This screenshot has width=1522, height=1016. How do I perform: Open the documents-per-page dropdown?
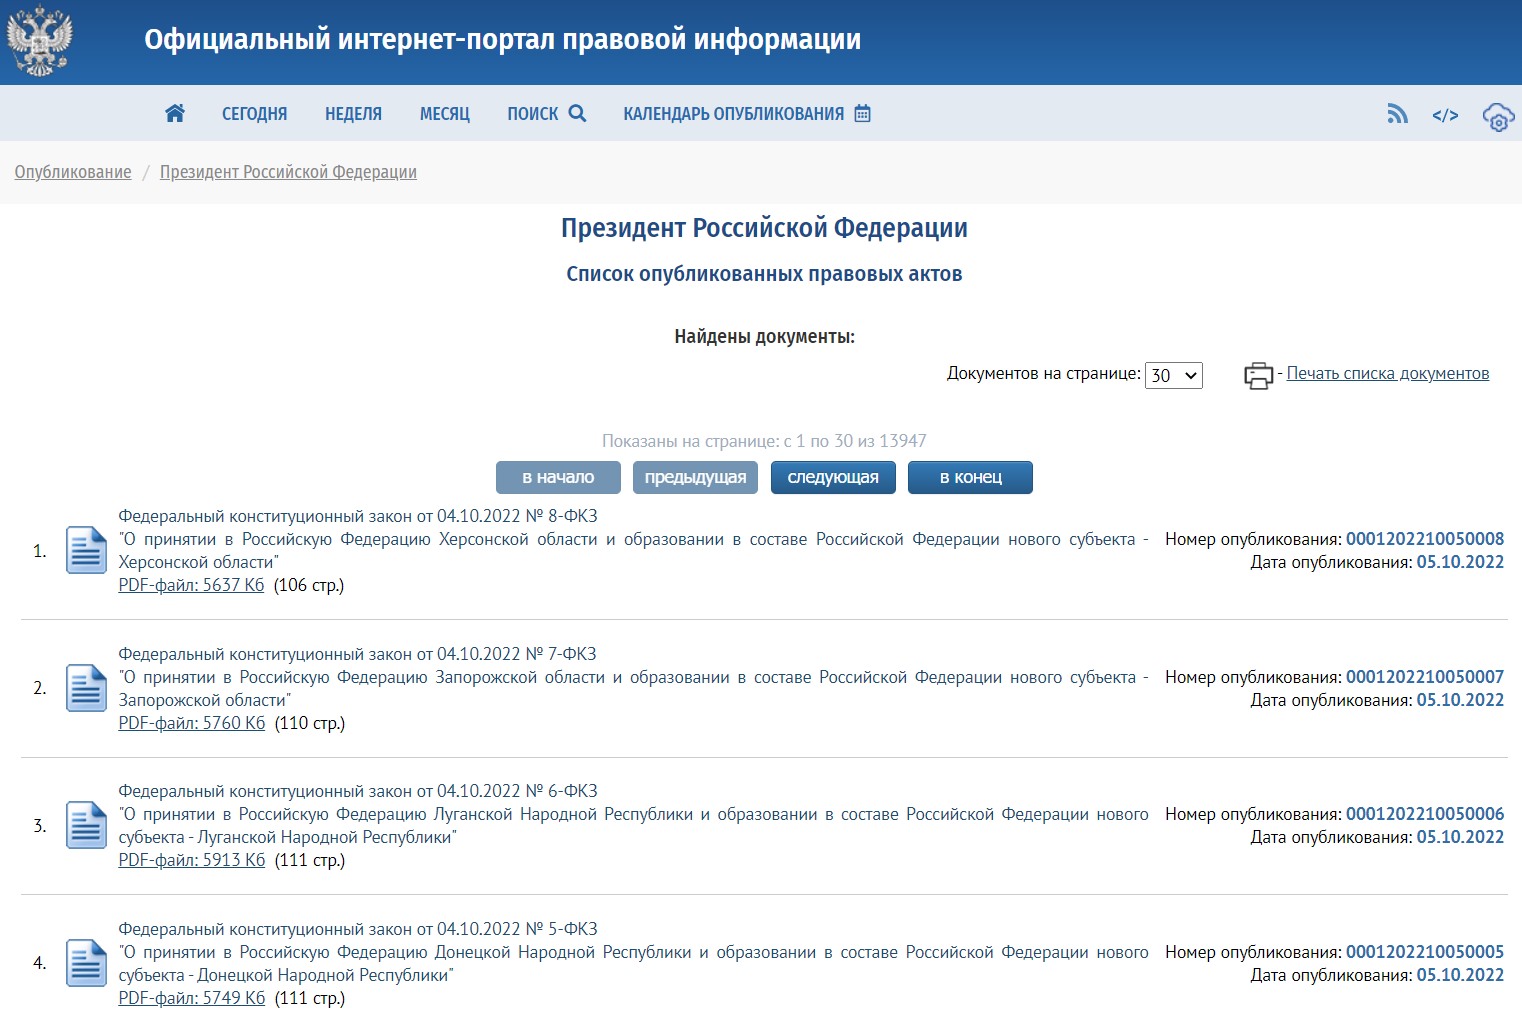click(1174, 375)
